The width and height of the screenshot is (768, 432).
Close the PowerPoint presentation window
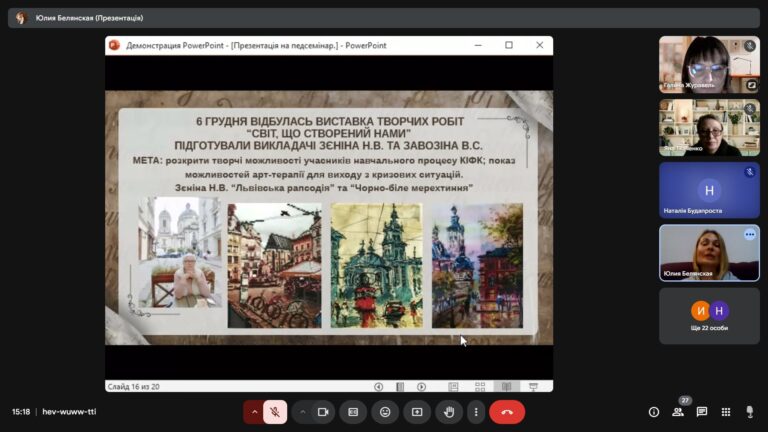(x=539, y=45)
